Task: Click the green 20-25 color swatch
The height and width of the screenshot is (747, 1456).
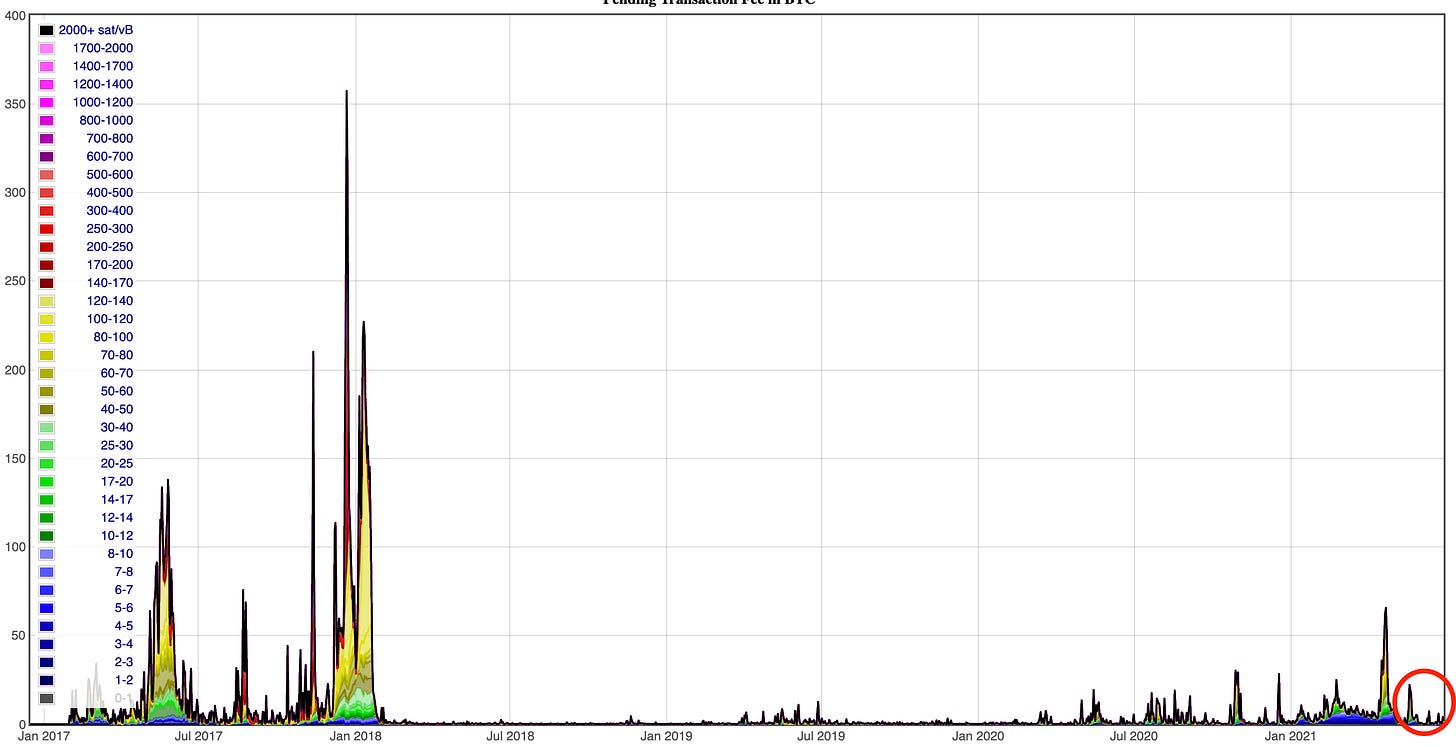Action: (x=46, y=463)
